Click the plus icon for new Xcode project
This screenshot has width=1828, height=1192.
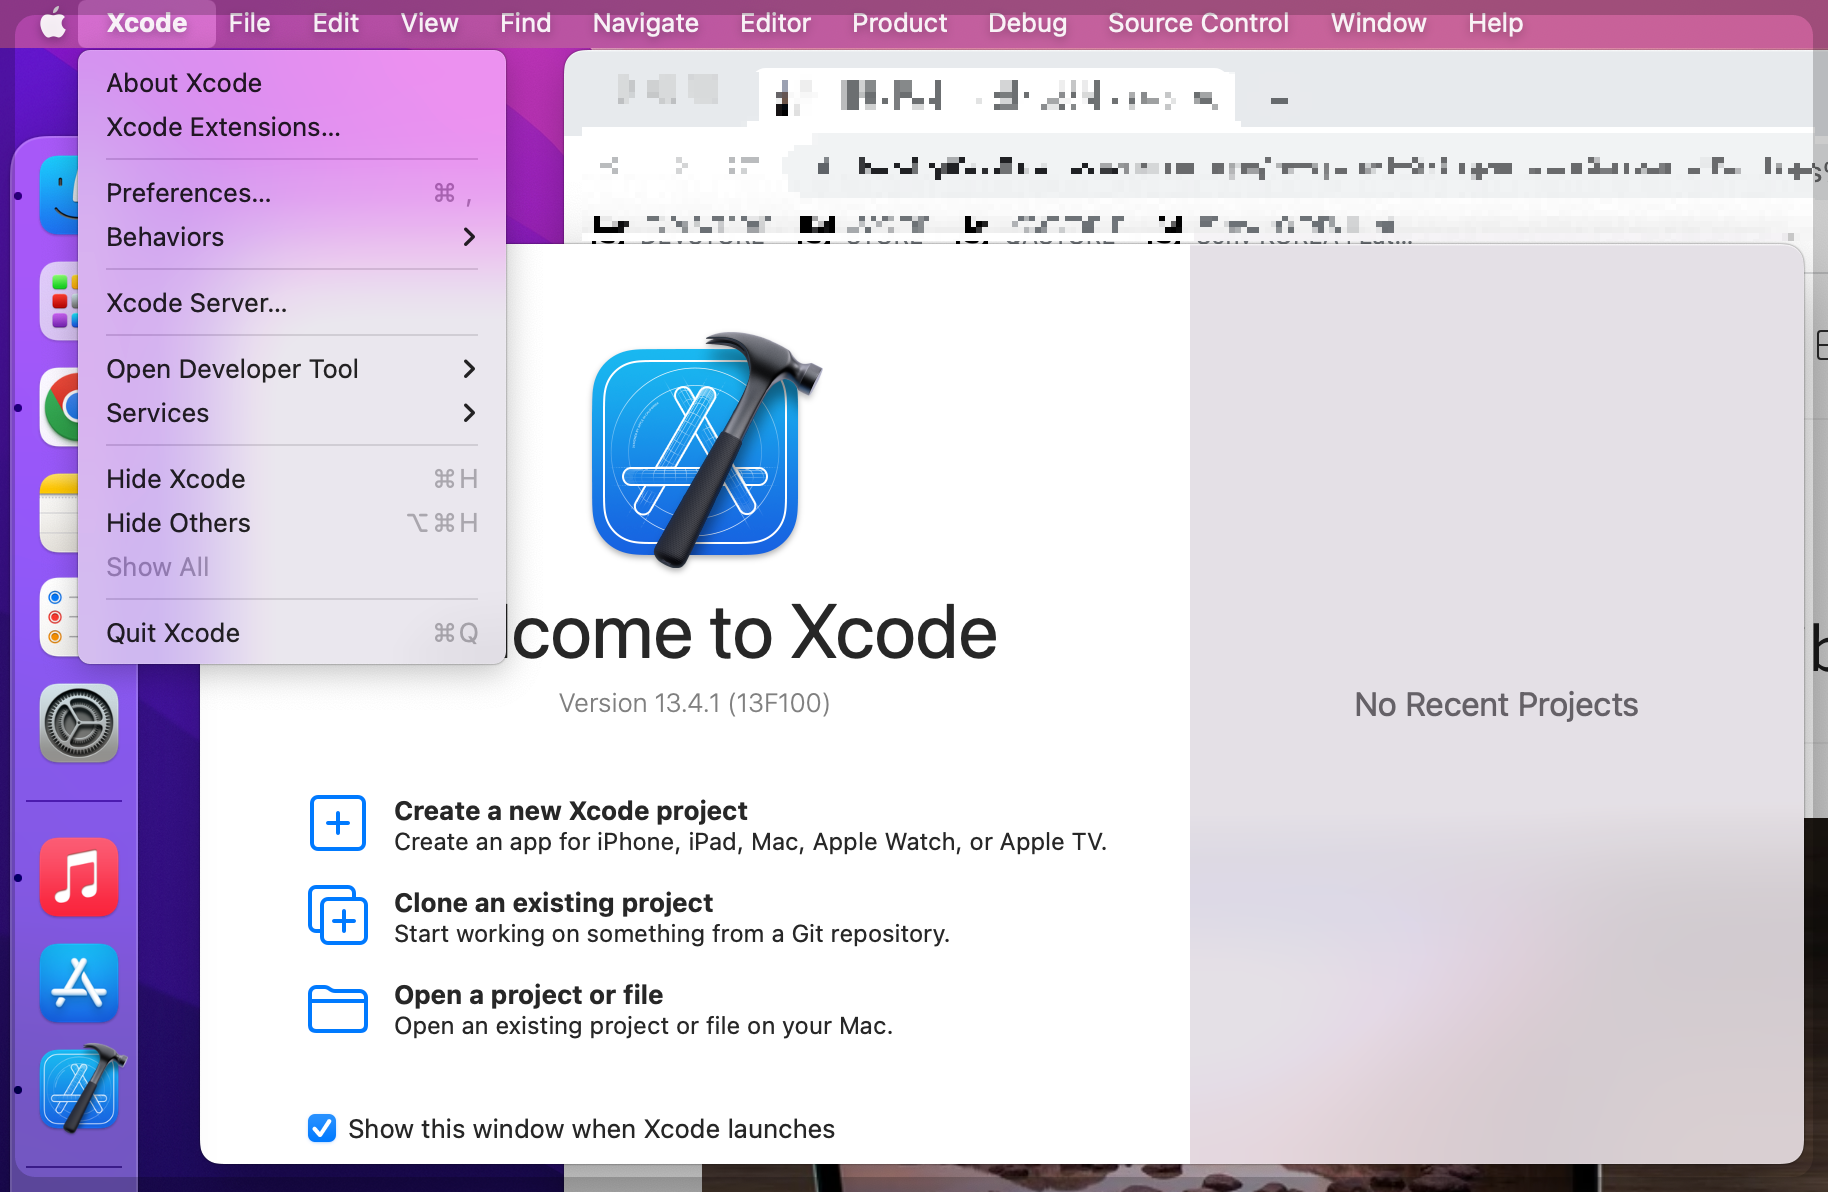338,823
